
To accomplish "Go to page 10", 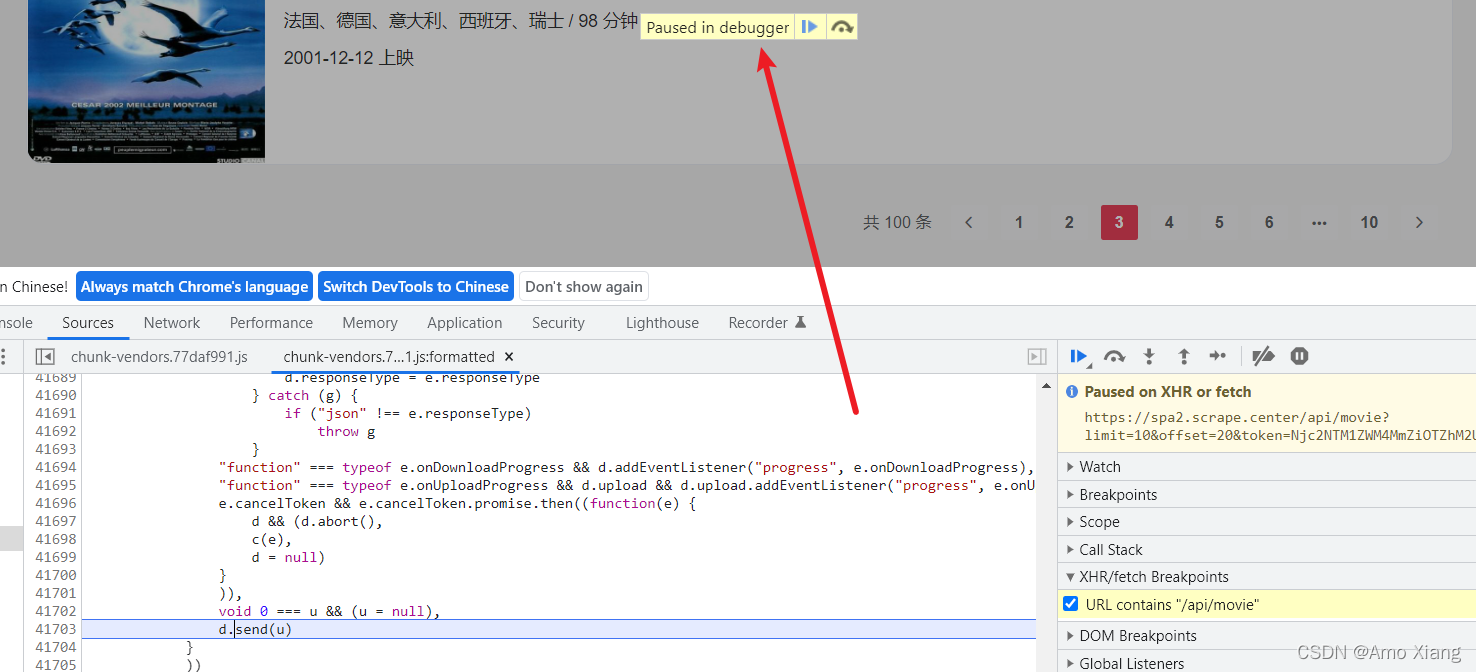I will [x=1369, y=222].
